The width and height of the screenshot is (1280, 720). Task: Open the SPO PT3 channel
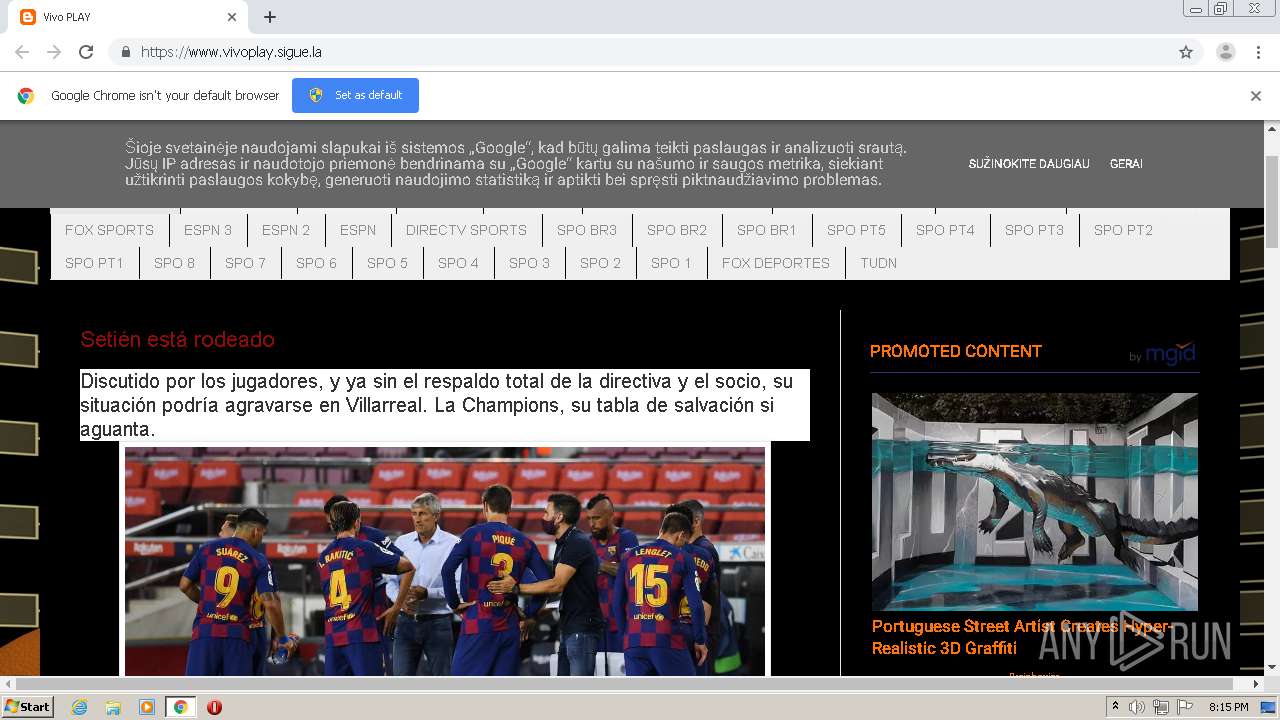[1034, 230]
